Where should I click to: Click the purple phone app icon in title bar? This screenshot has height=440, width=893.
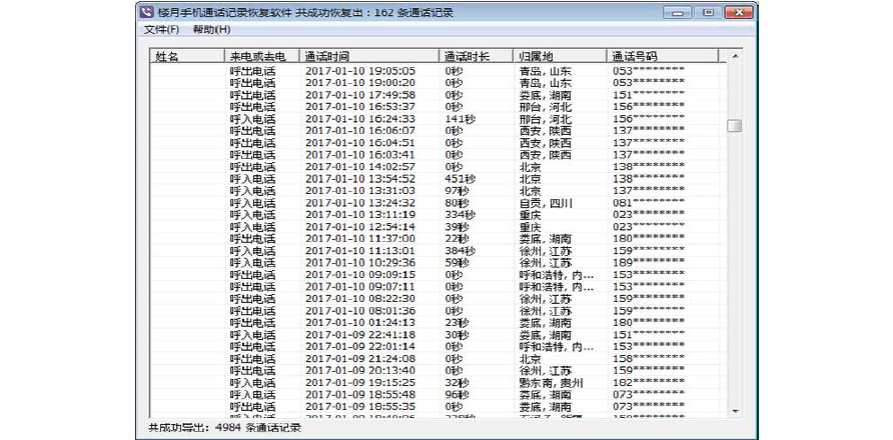pos(147,12)
